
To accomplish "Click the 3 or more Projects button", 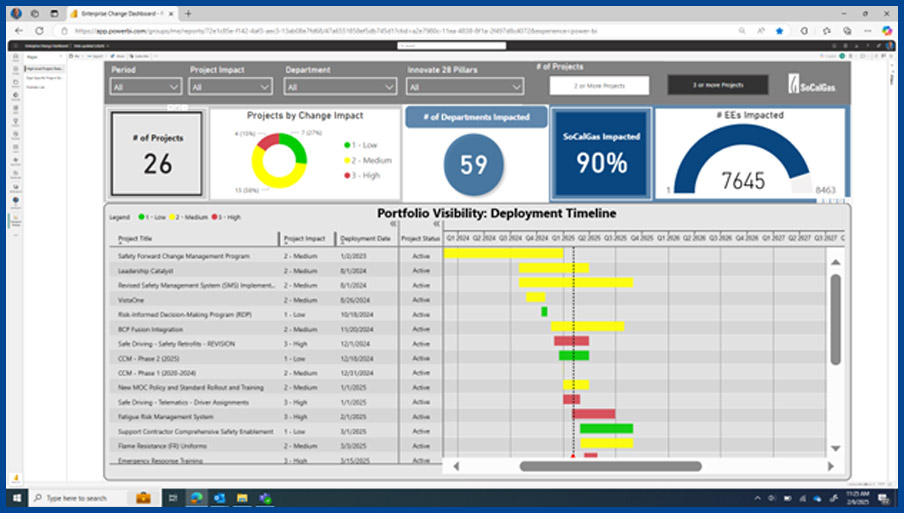I will tap(718, 85).
